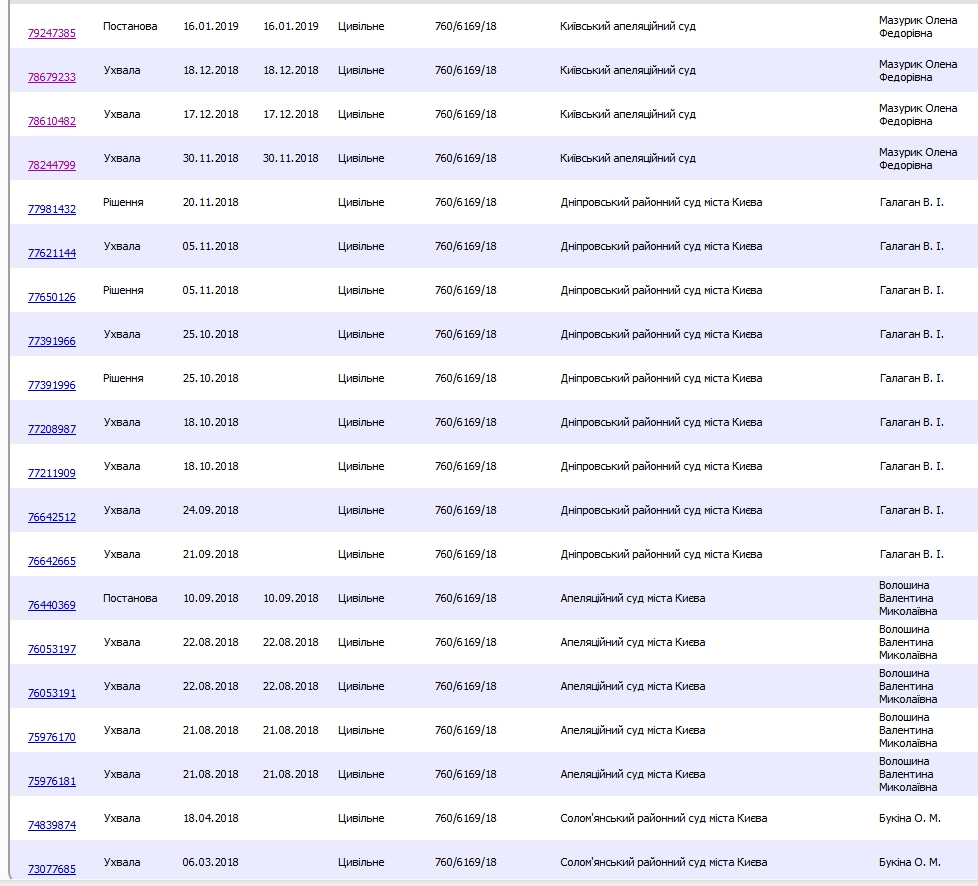Open decision link 76053197

pyautogui.click(x=52, y=649)
